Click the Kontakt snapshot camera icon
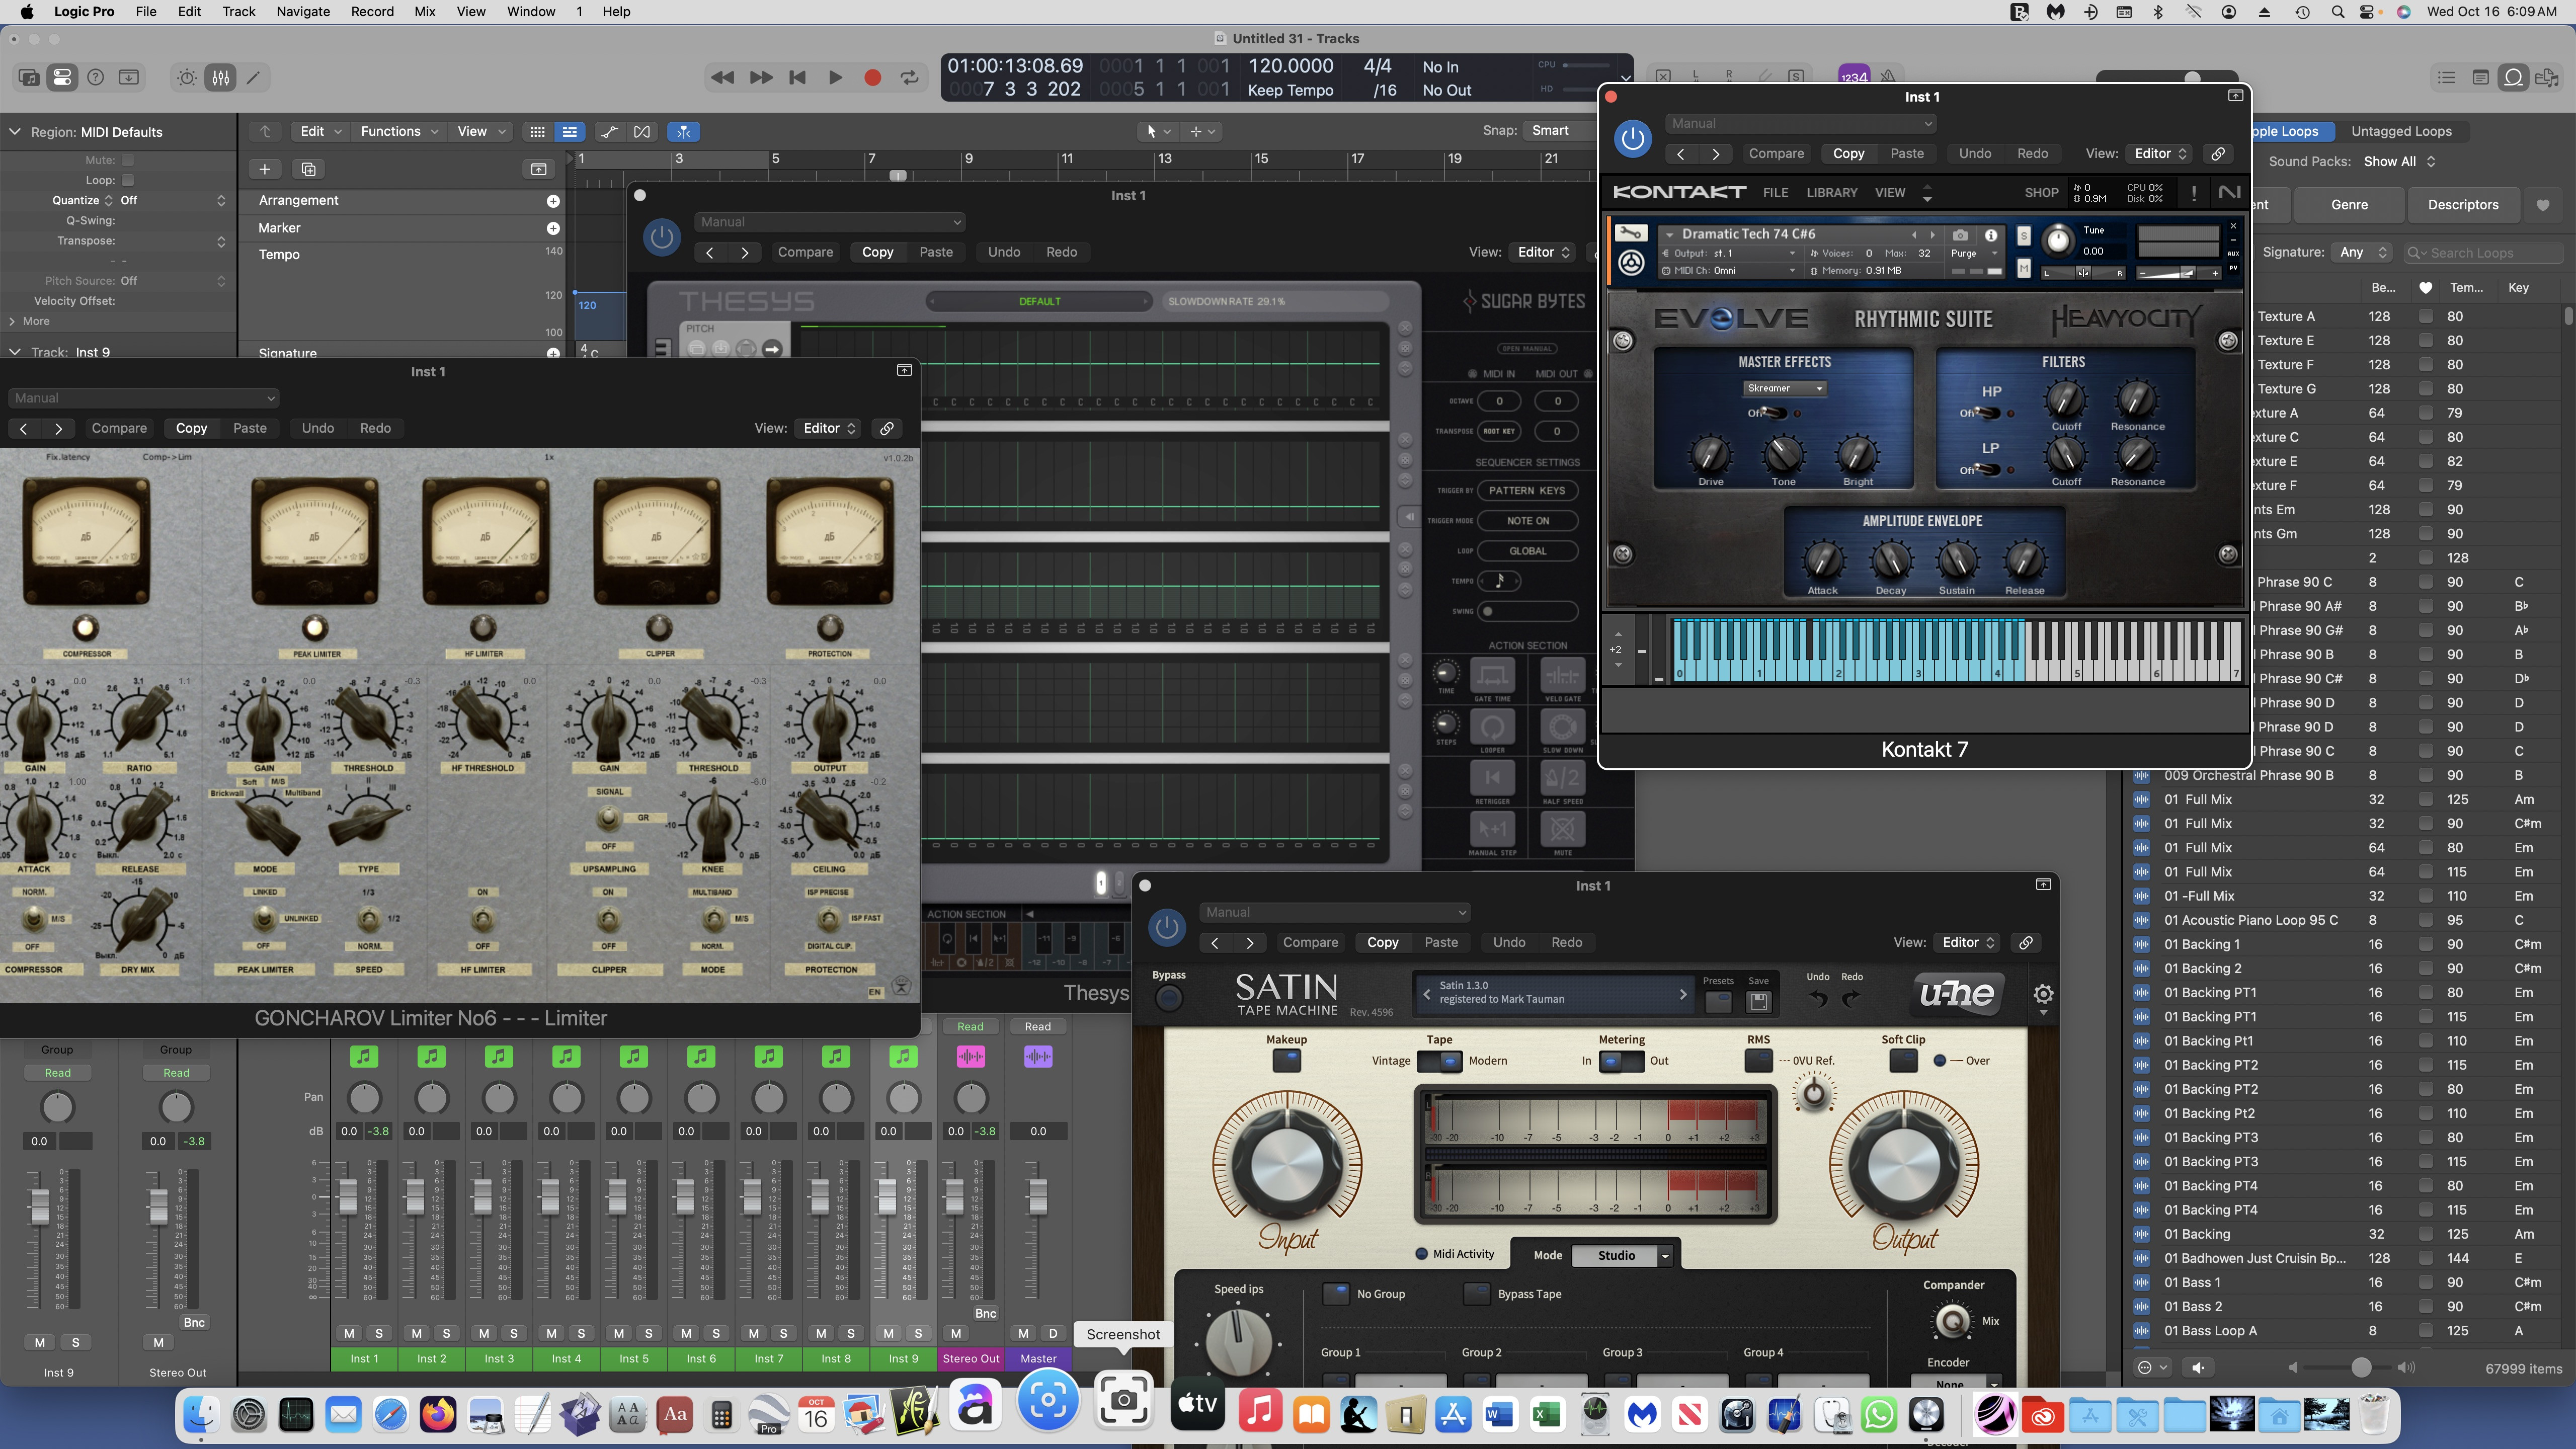The height and width of the screenshot is (1449, 2576). [1960, 235]
